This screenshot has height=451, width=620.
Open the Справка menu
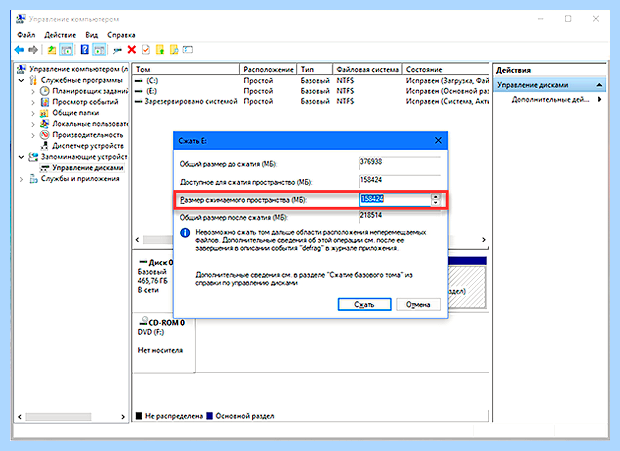[121, 35]
